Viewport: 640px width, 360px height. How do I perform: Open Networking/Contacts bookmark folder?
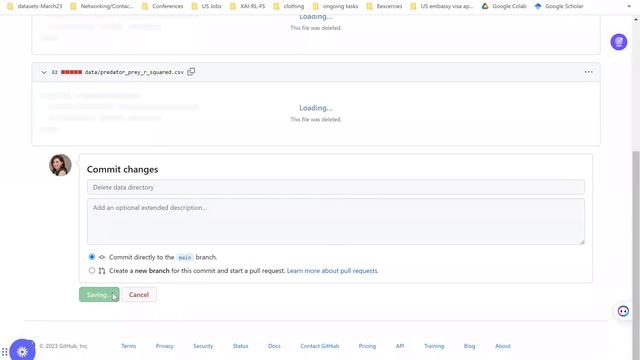[x=102, y=6]
